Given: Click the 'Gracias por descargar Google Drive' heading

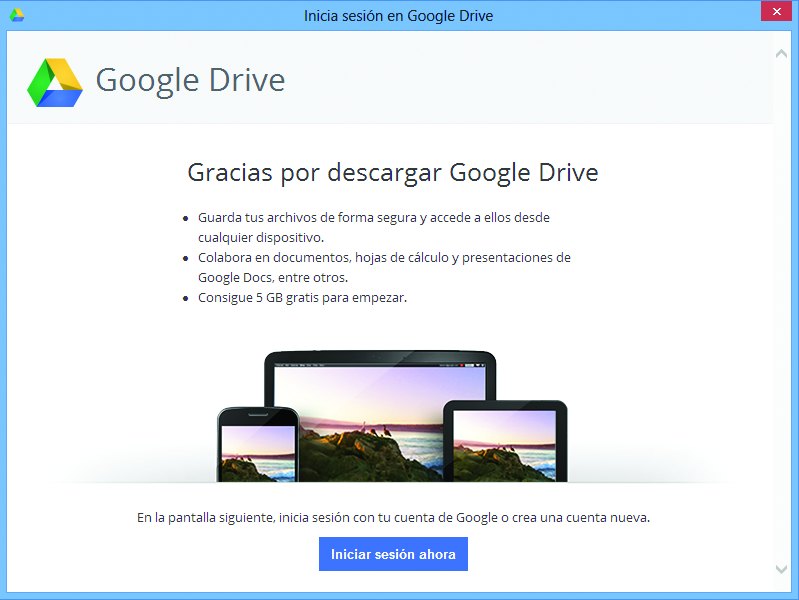Looking at the screenshot, I should (393, 172).
